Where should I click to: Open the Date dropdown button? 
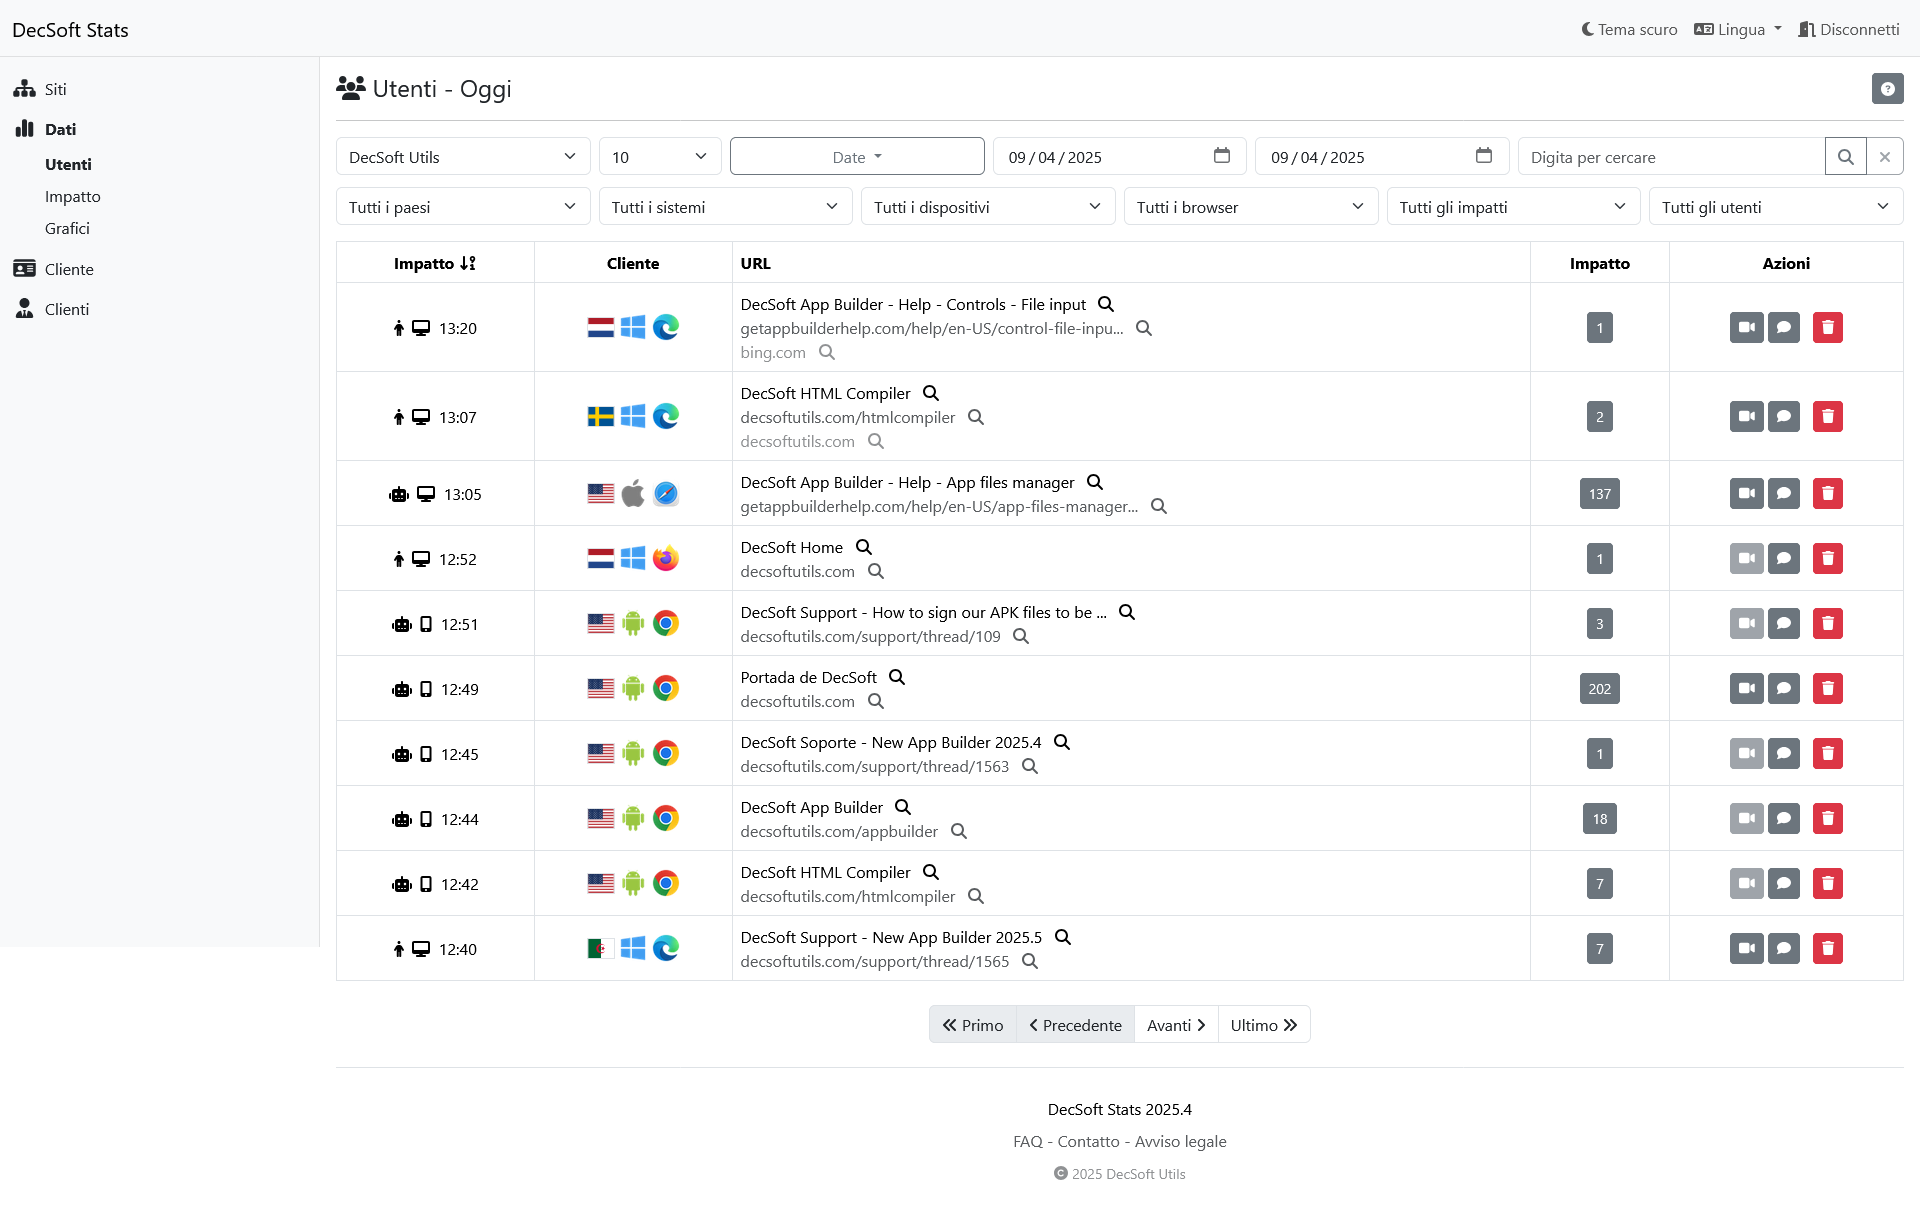click(857, 157)
